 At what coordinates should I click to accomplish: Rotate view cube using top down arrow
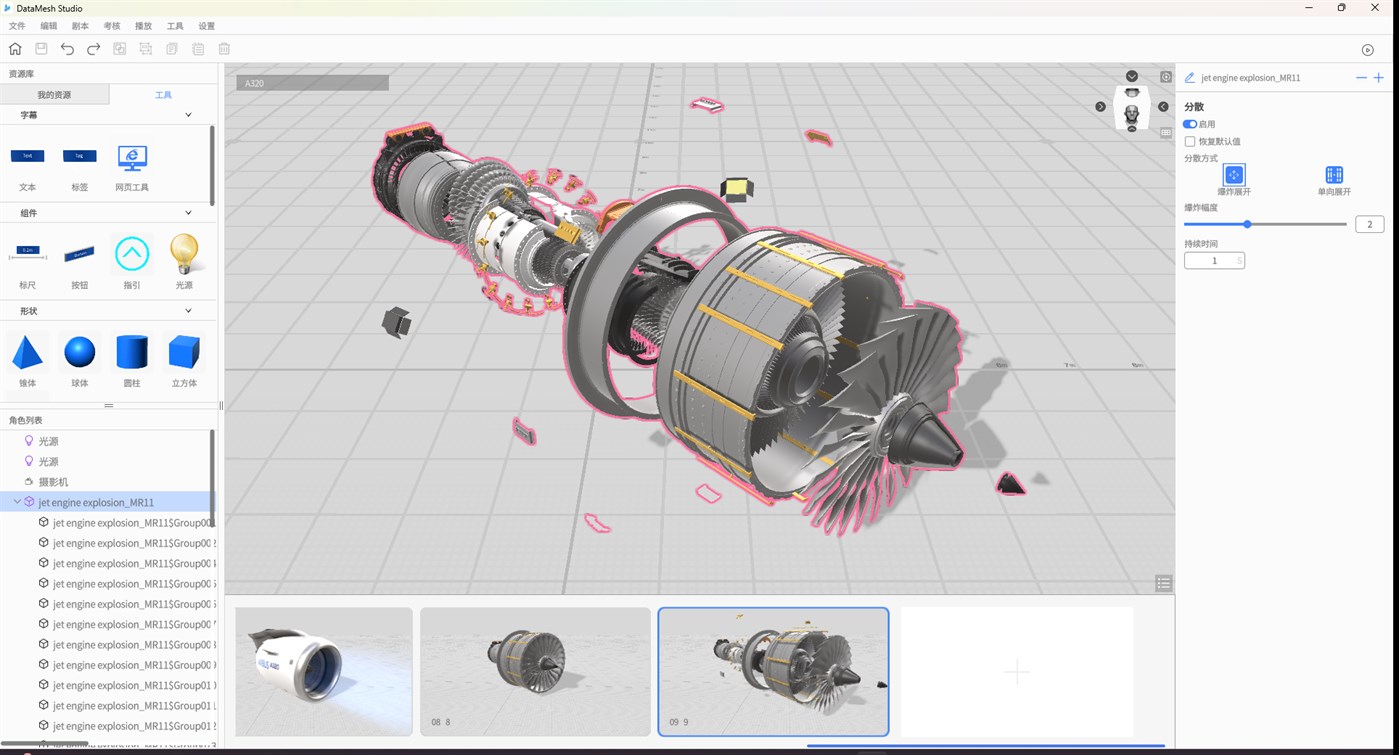1132,77
